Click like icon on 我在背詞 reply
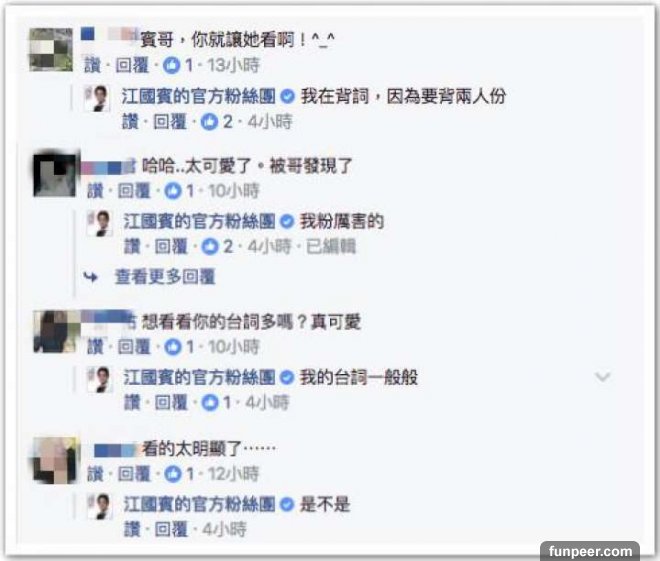This screenshot has width=660, height=561. (210, 122)
